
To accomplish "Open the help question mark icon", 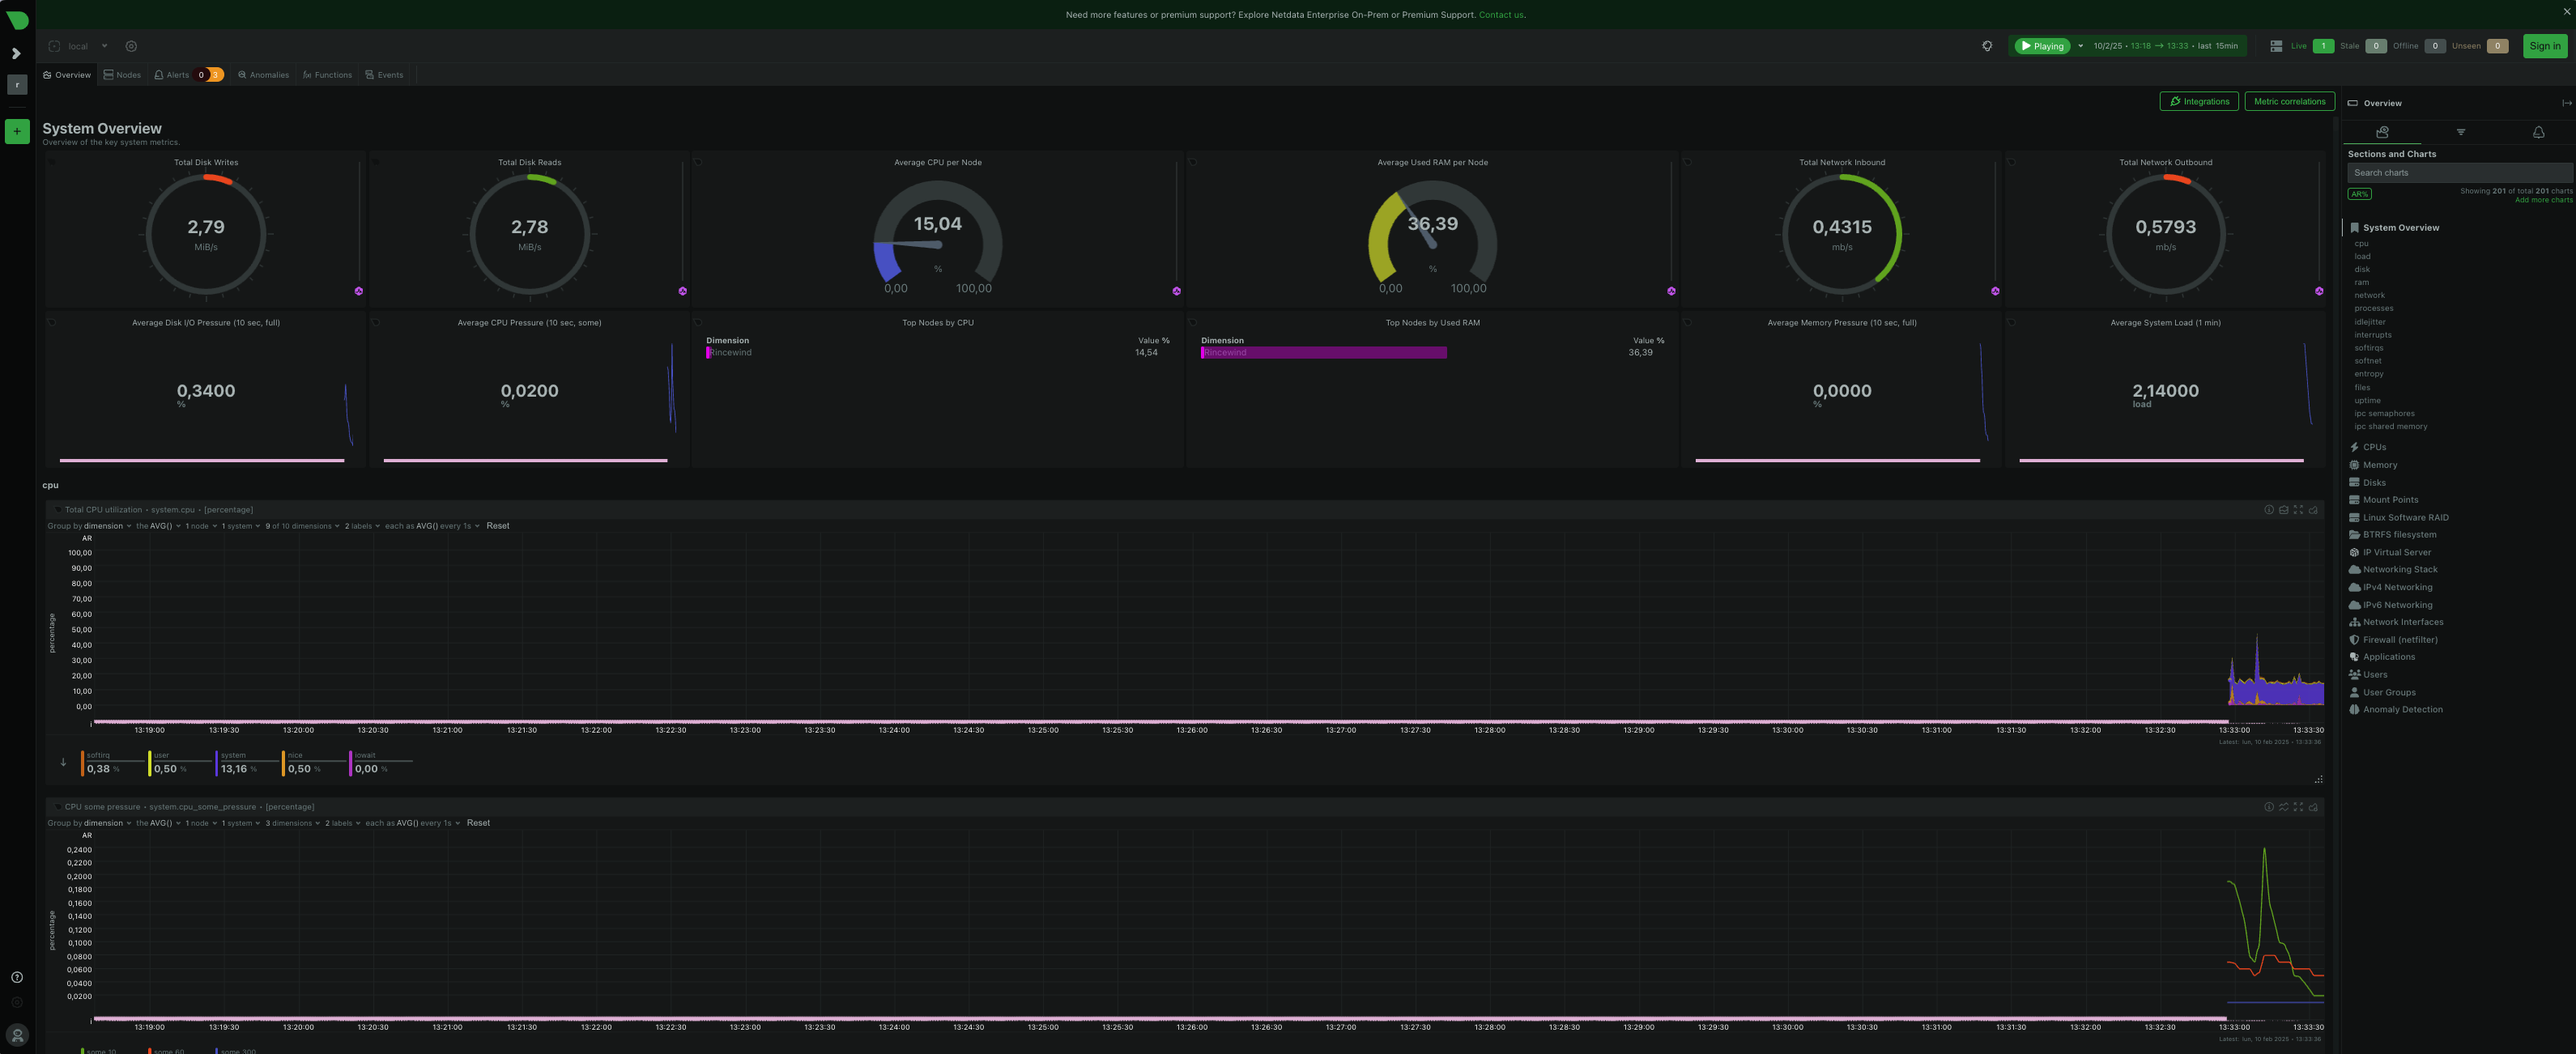I will 17,978.
